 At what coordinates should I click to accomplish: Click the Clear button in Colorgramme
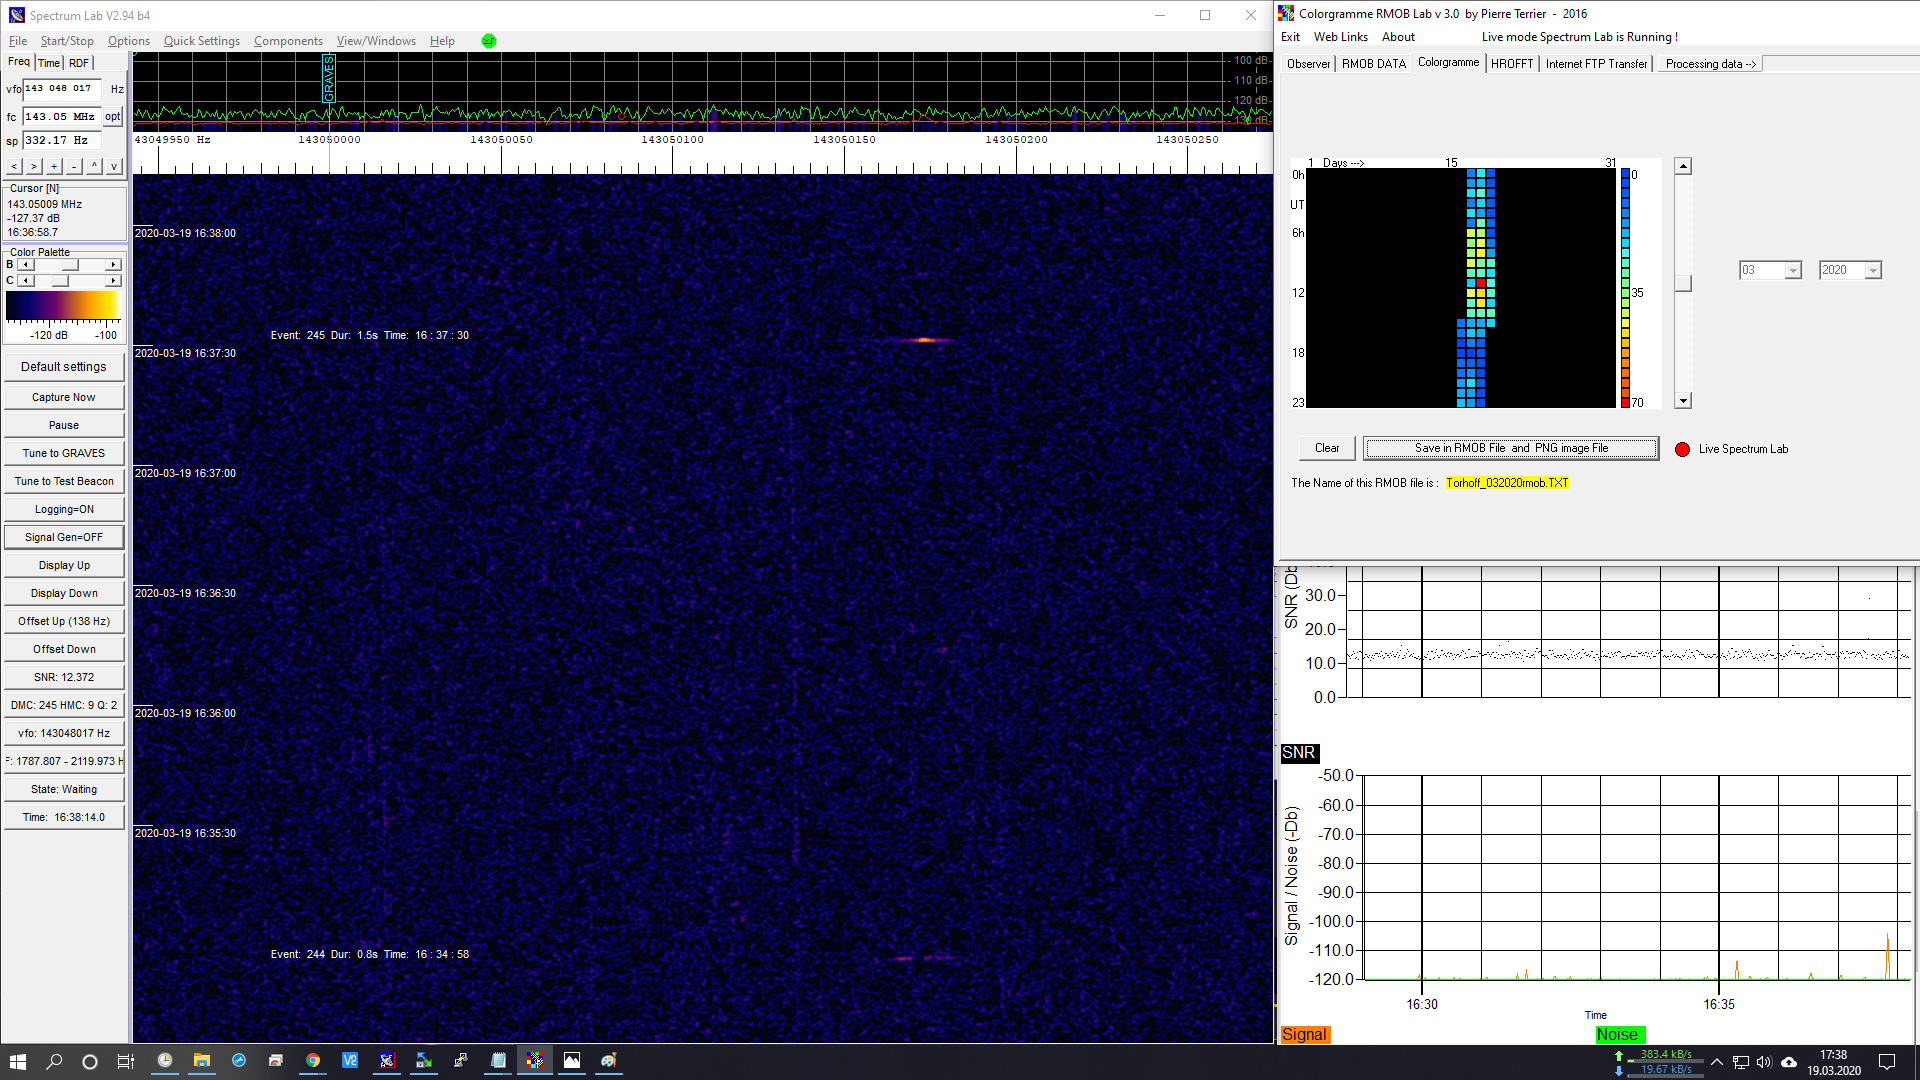click(x=1327, y=449)
